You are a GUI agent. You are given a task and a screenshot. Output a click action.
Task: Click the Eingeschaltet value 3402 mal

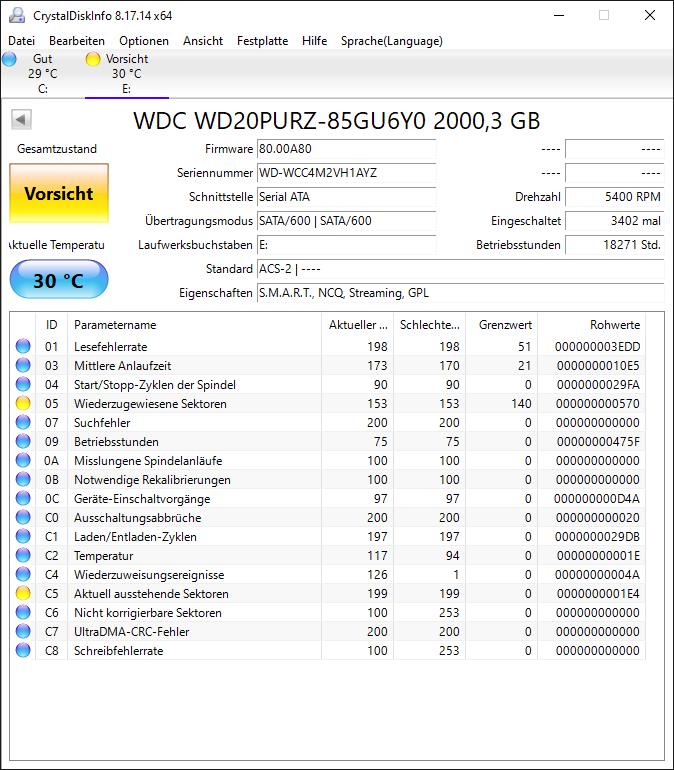(x=615, y=221)
